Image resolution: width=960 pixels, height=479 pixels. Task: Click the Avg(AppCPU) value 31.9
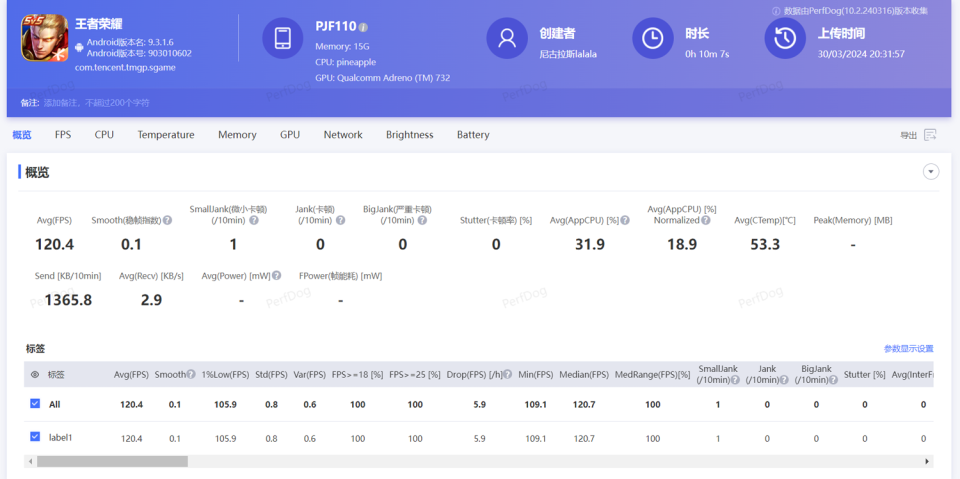coord(590,244)
